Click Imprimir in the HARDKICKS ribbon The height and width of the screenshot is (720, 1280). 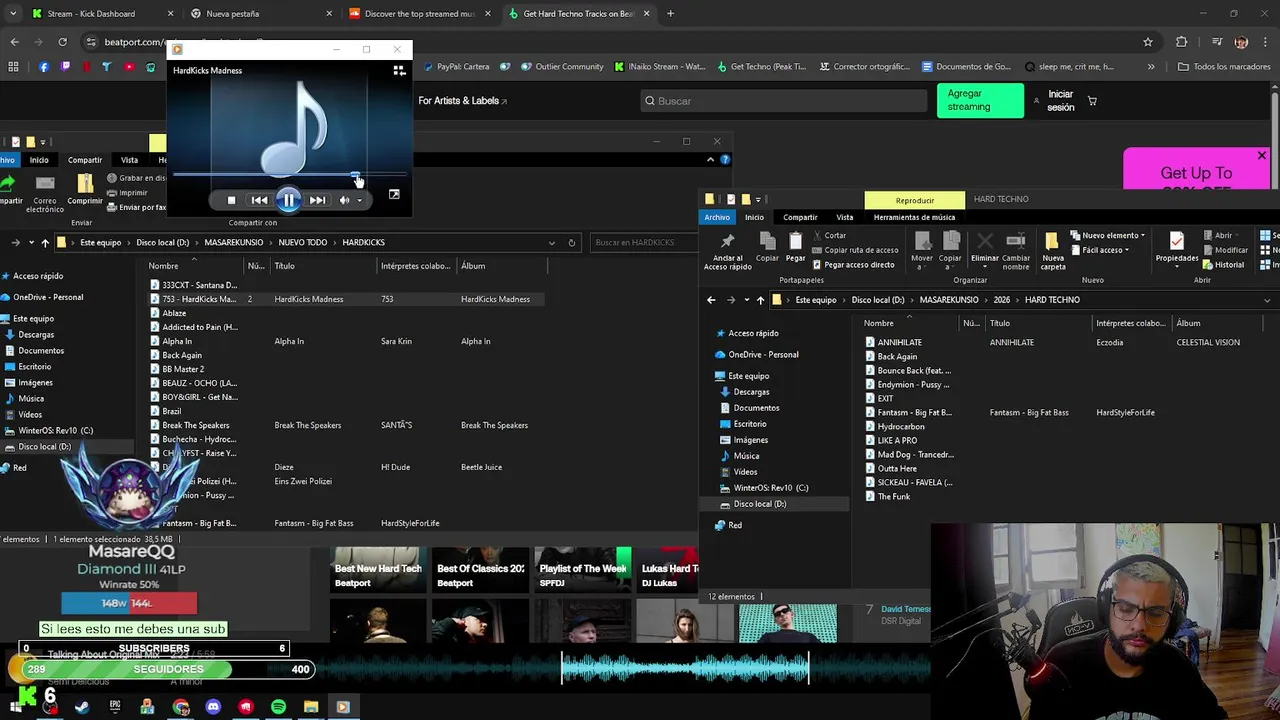(127, 193)
